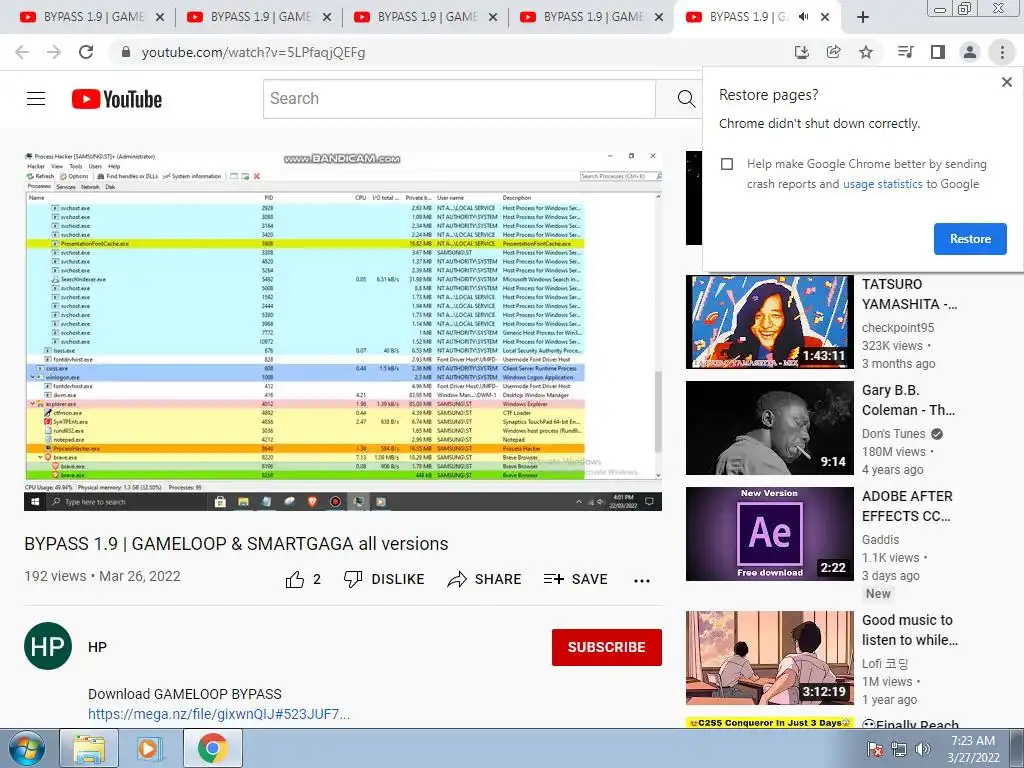Viewport: 1024px width, 768px height.
Task: Open the Tatsuro Yamashita video thumbnail
Action: pyautogui.click(x=769, y=322)
